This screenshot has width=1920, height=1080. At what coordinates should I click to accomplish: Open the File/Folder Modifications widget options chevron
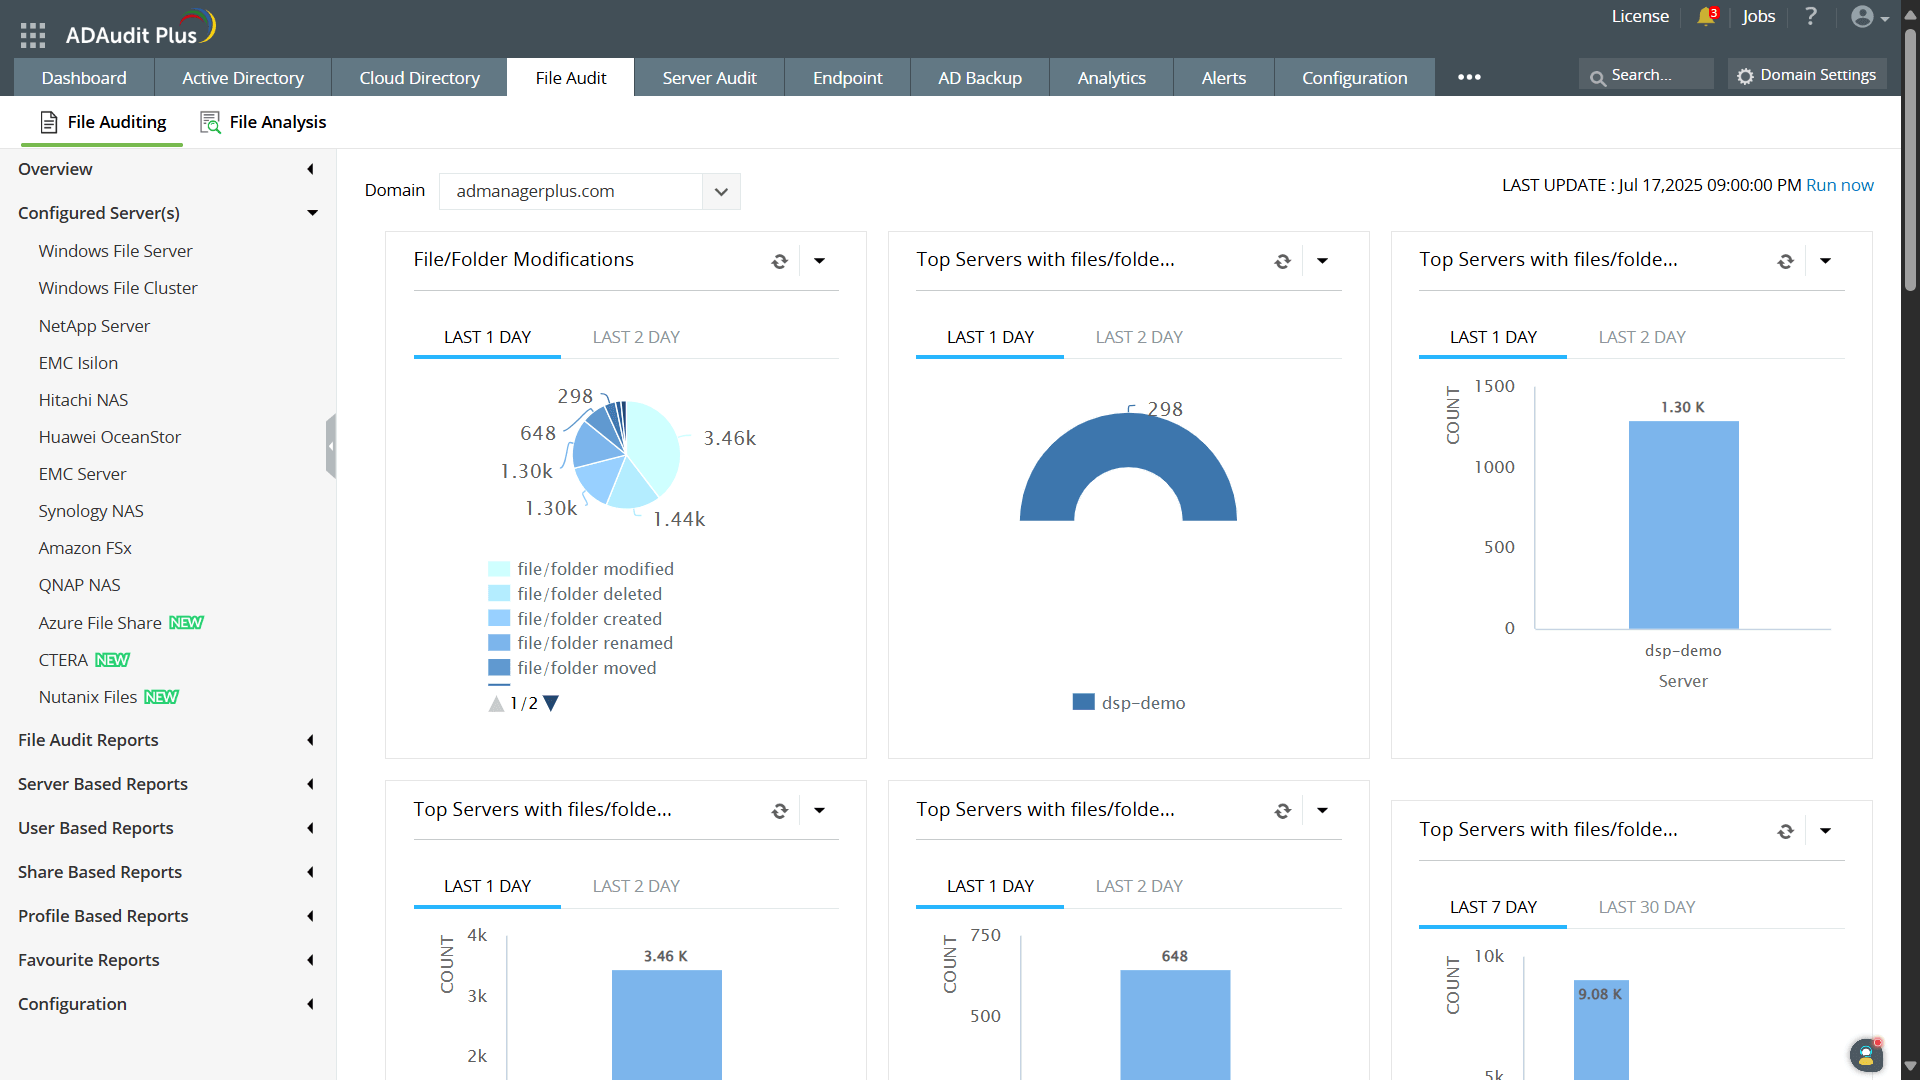point(821,261)
